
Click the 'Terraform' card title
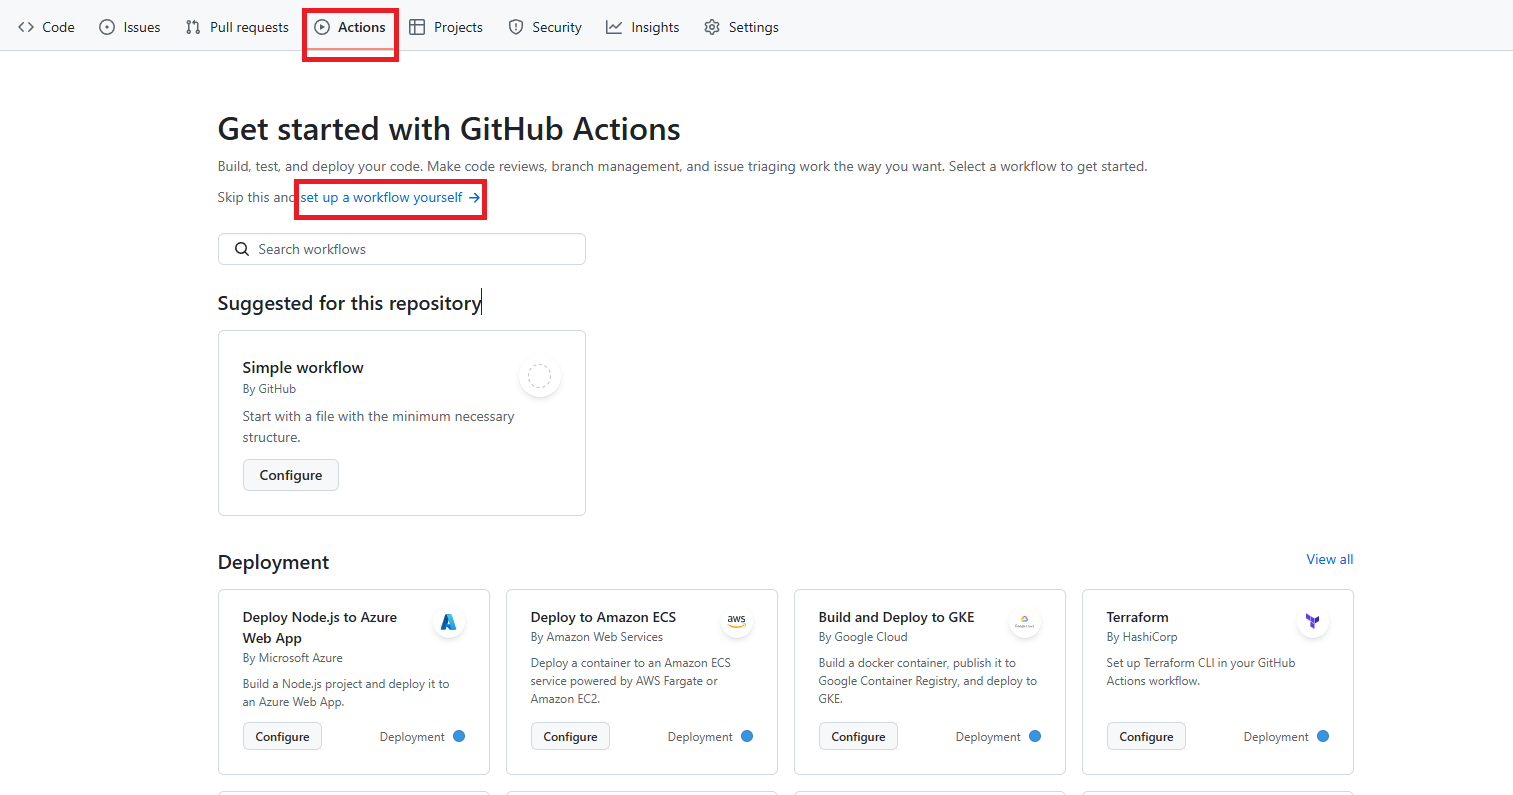pyautogui.click(x=1137, y=617)
